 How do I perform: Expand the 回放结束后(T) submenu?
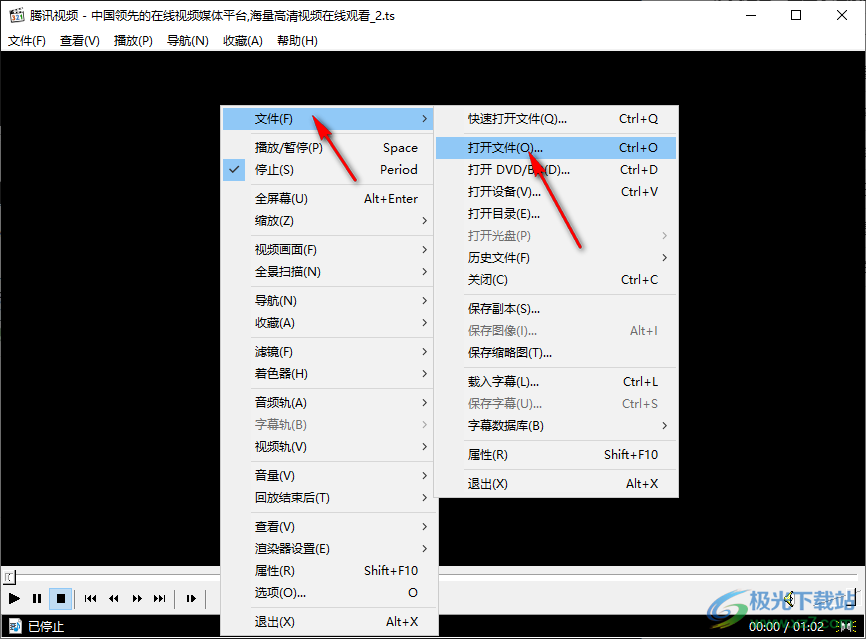(328, 498)
